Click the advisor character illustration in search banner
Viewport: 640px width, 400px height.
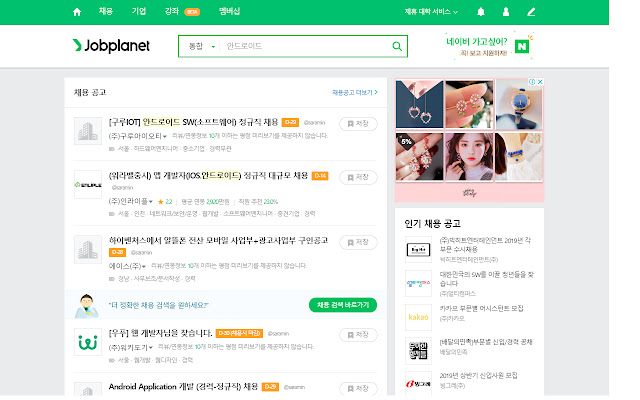(x=87, y=306)
